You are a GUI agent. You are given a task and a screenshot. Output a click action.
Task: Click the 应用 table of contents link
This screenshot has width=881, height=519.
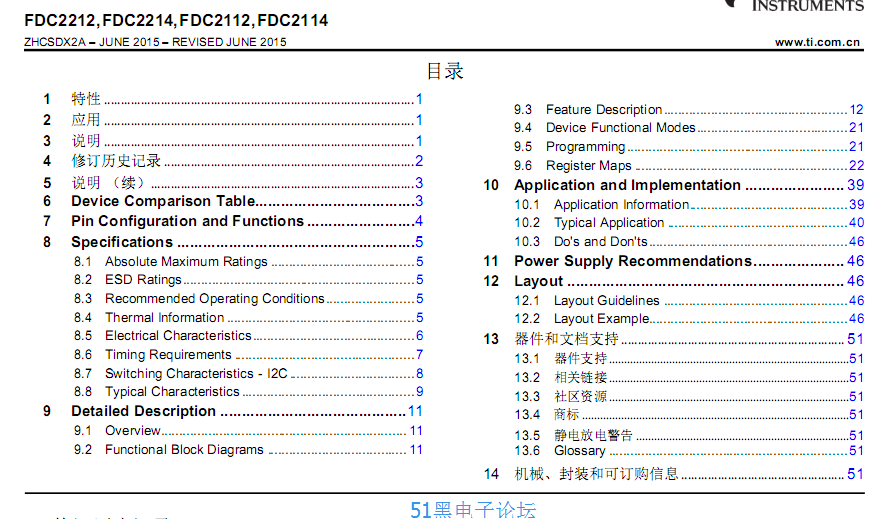pyautogui.click(x=86, y=120)
